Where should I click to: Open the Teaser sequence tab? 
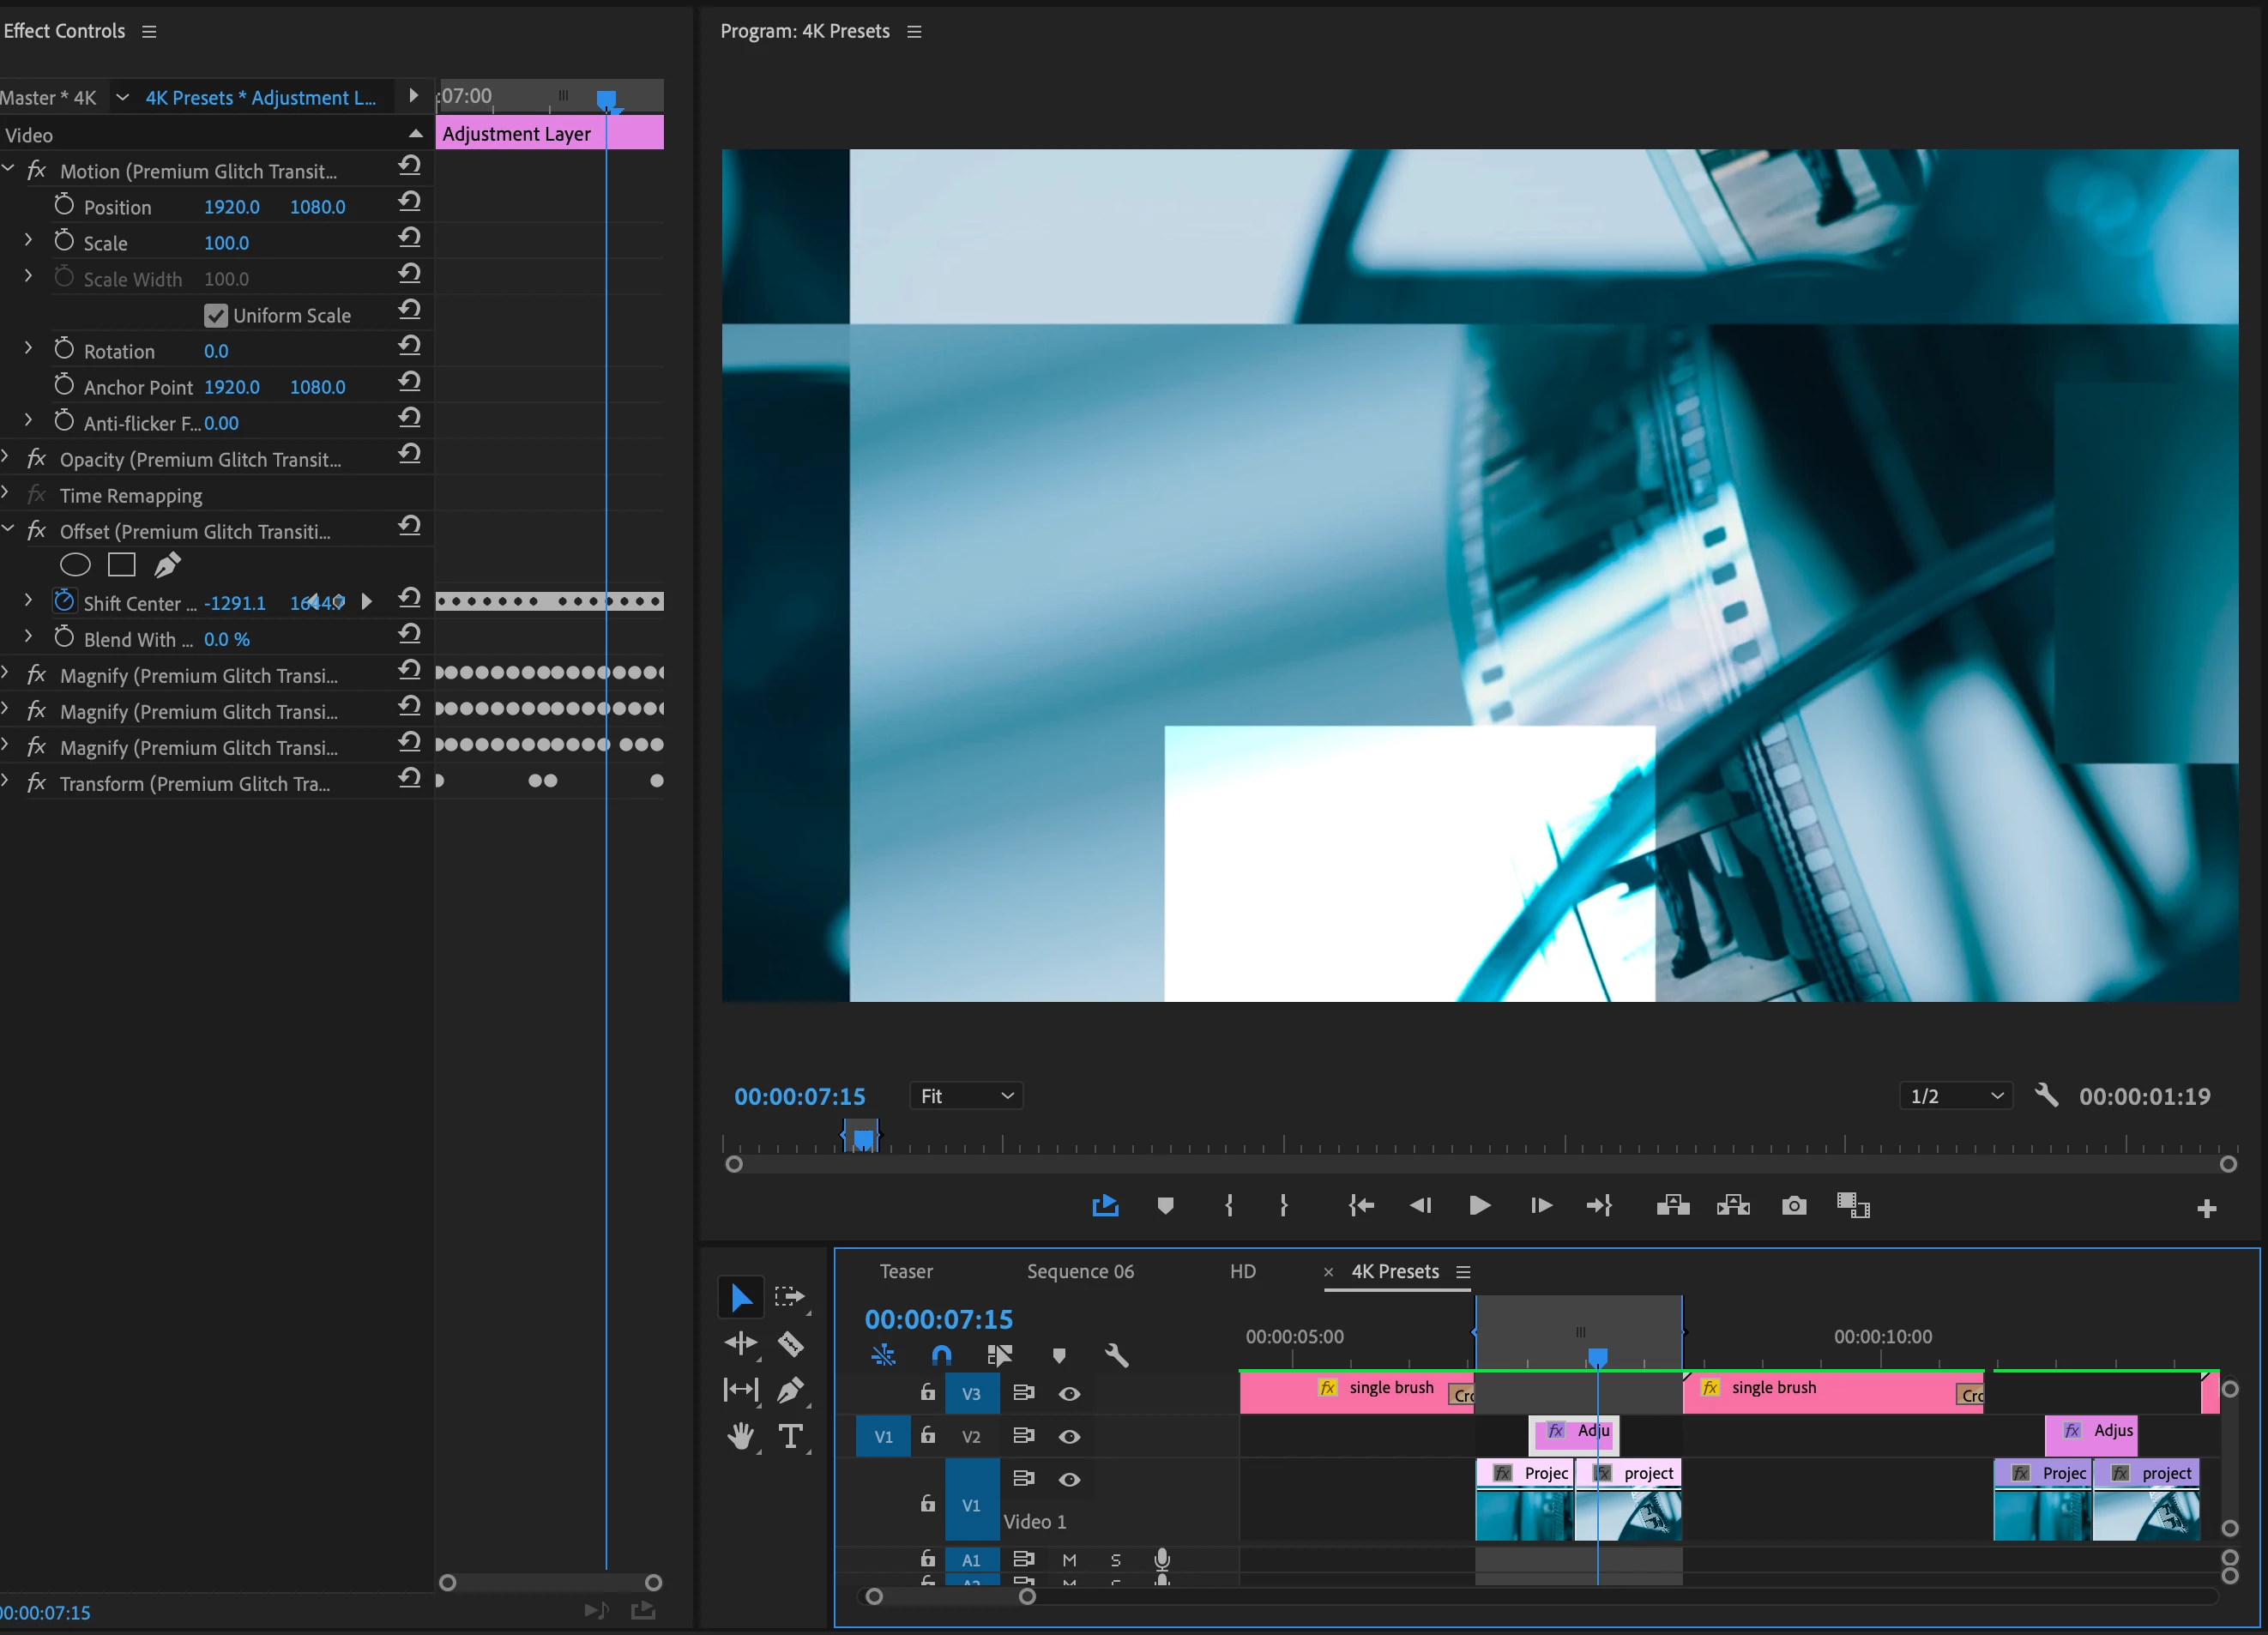tap(906, 1271)
